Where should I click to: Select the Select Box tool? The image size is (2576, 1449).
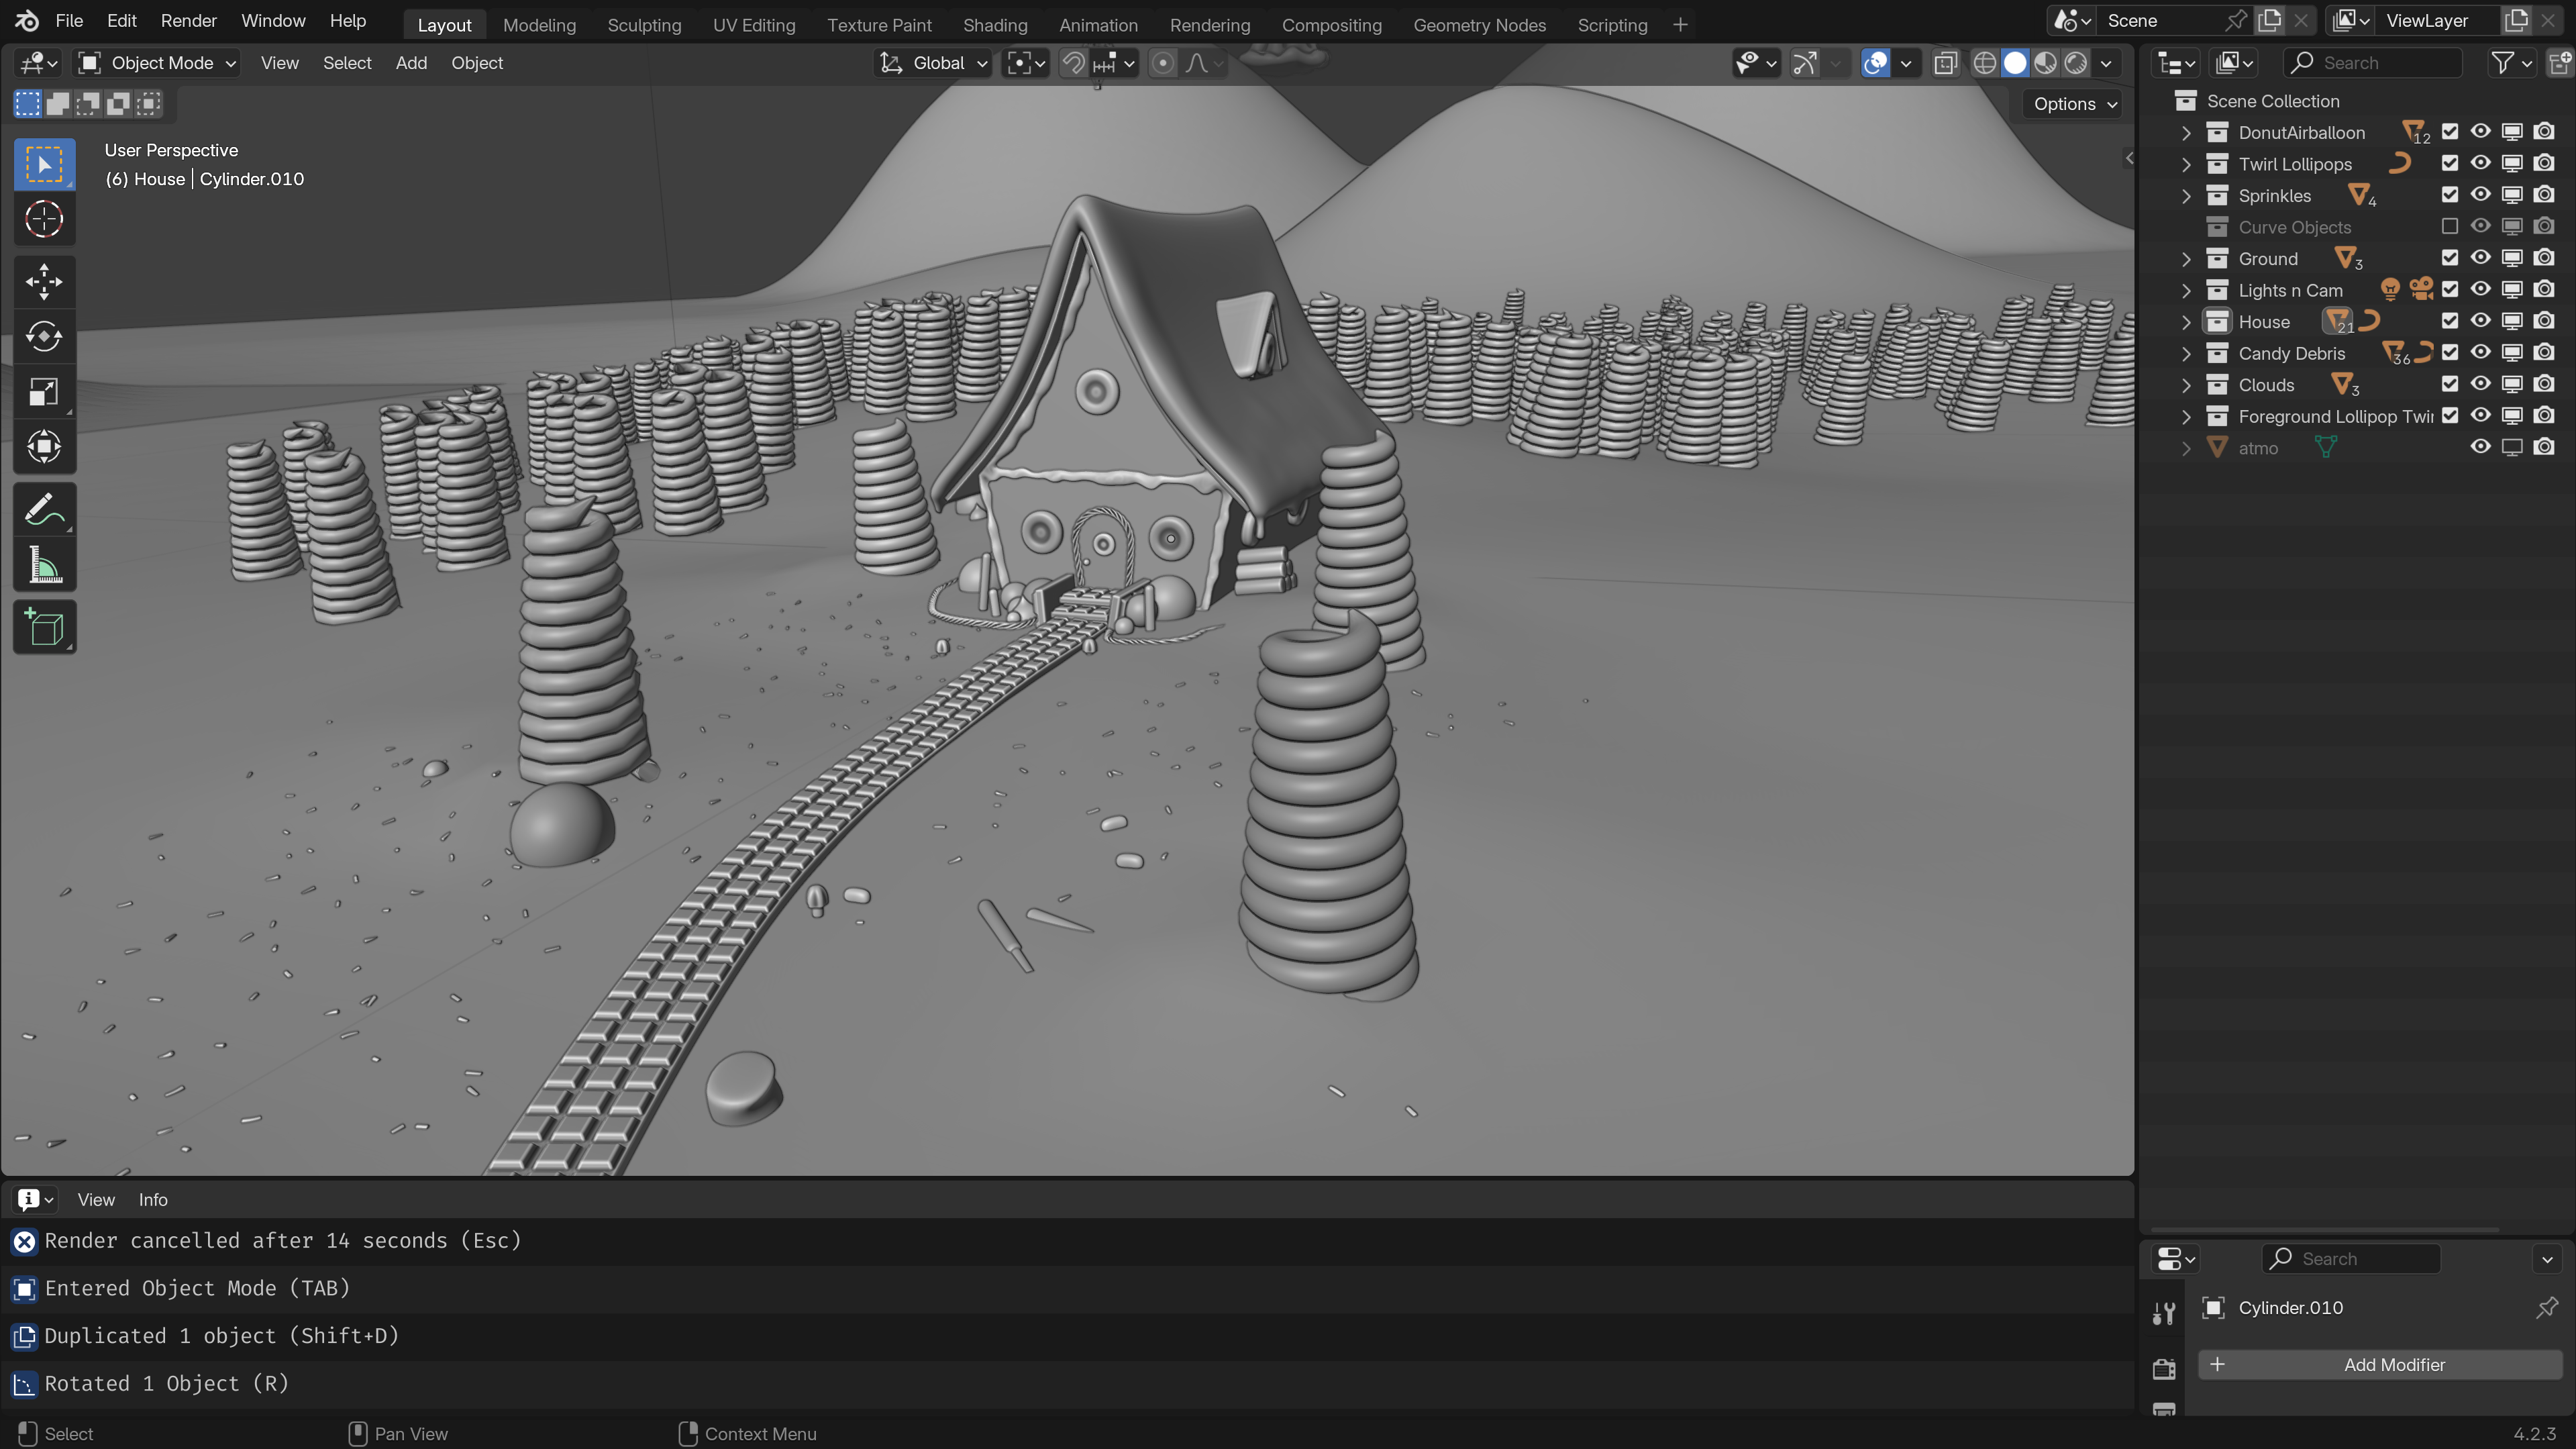click(x=44, y=164)
